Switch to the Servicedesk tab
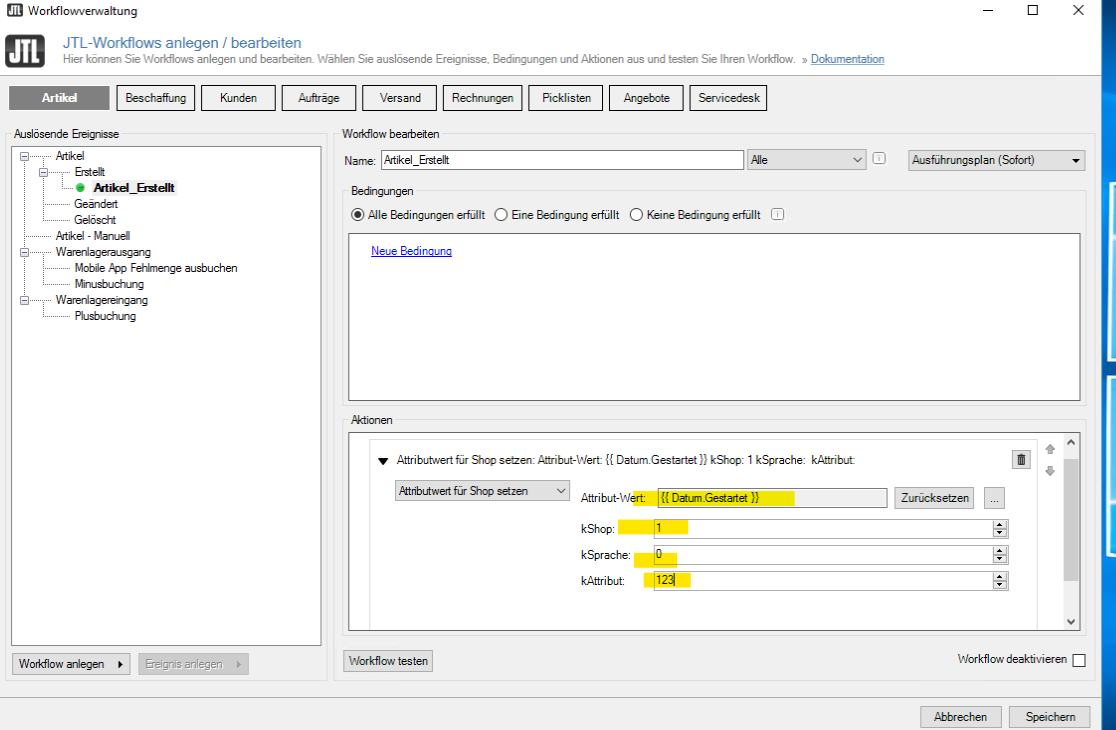 tap(728, 98)
